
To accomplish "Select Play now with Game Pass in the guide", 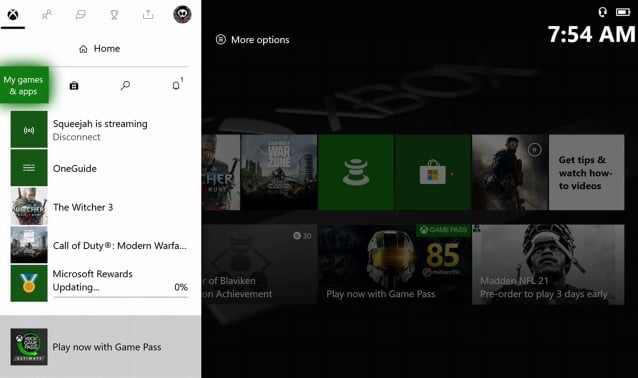I will click(x=101, y=347).
